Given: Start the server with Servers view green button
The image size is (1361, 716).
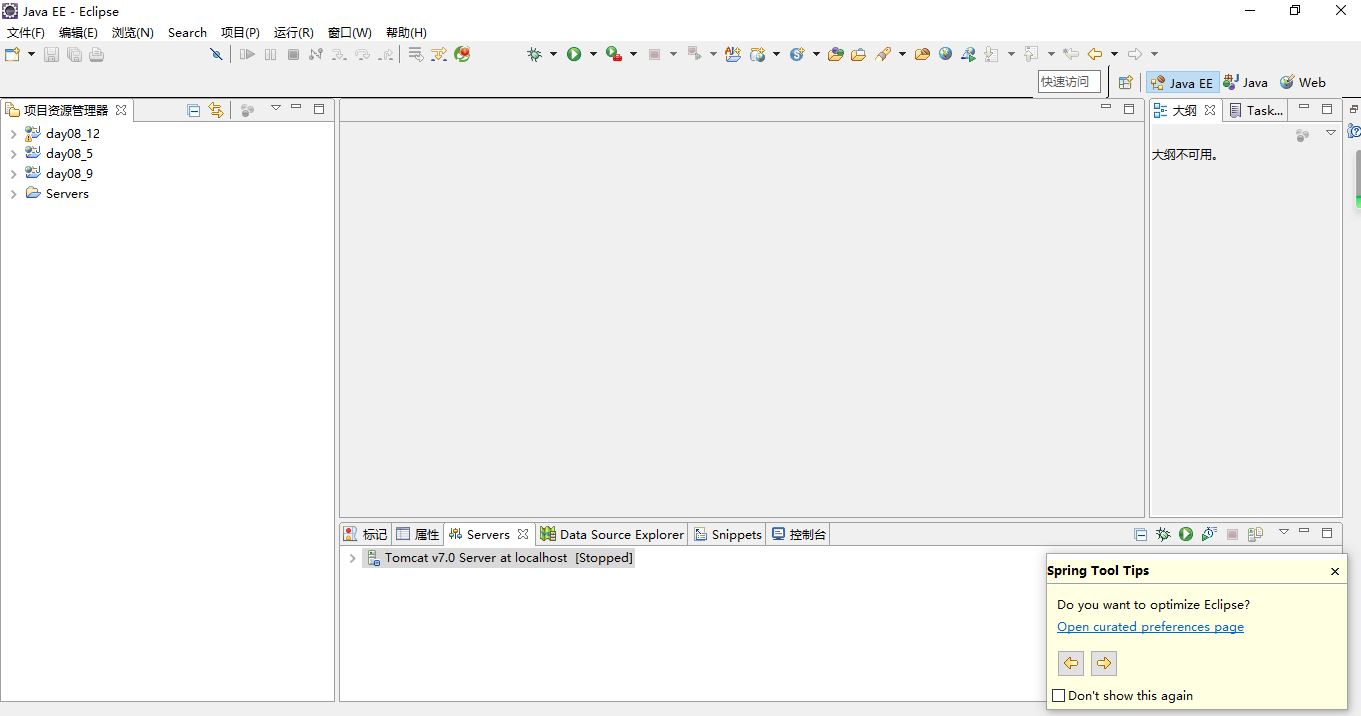Looking at the screenshot, I should click(1186, 534).
